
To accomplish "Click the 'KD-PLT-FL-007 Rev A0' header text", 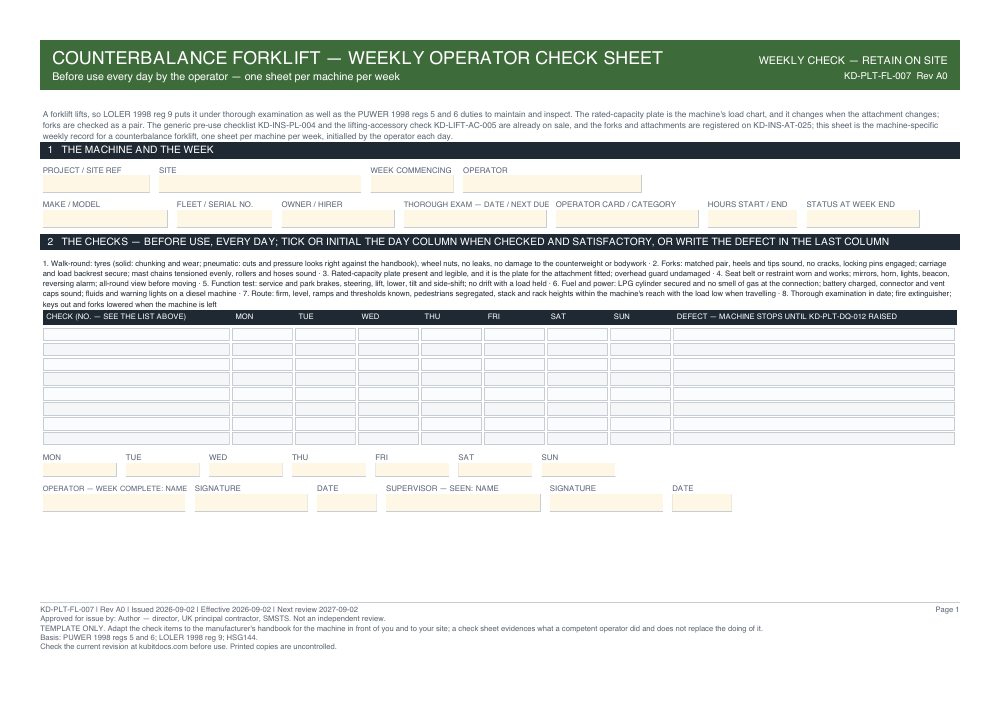I will click(895, 76).
